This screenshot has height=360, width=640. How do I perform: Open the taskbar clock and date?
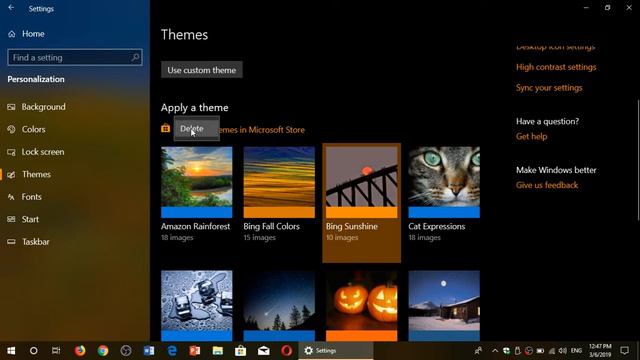600,351
